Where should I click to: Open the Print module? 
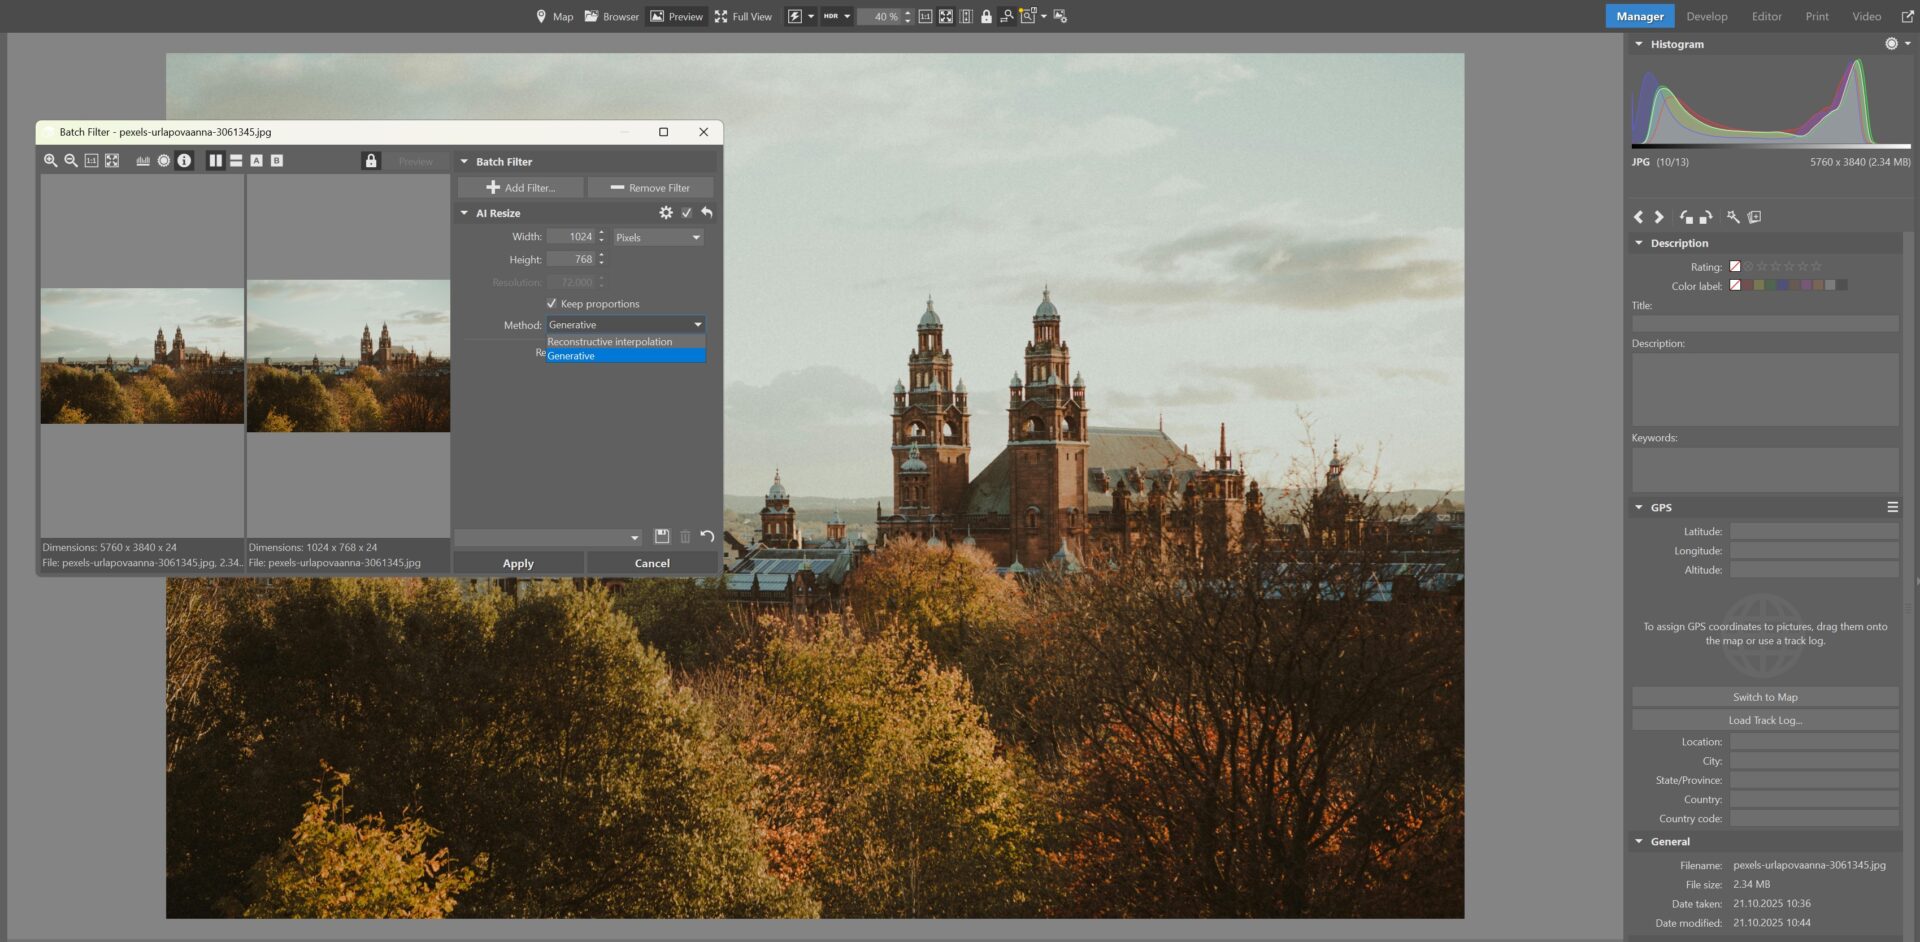click(x=1817, y=16)
